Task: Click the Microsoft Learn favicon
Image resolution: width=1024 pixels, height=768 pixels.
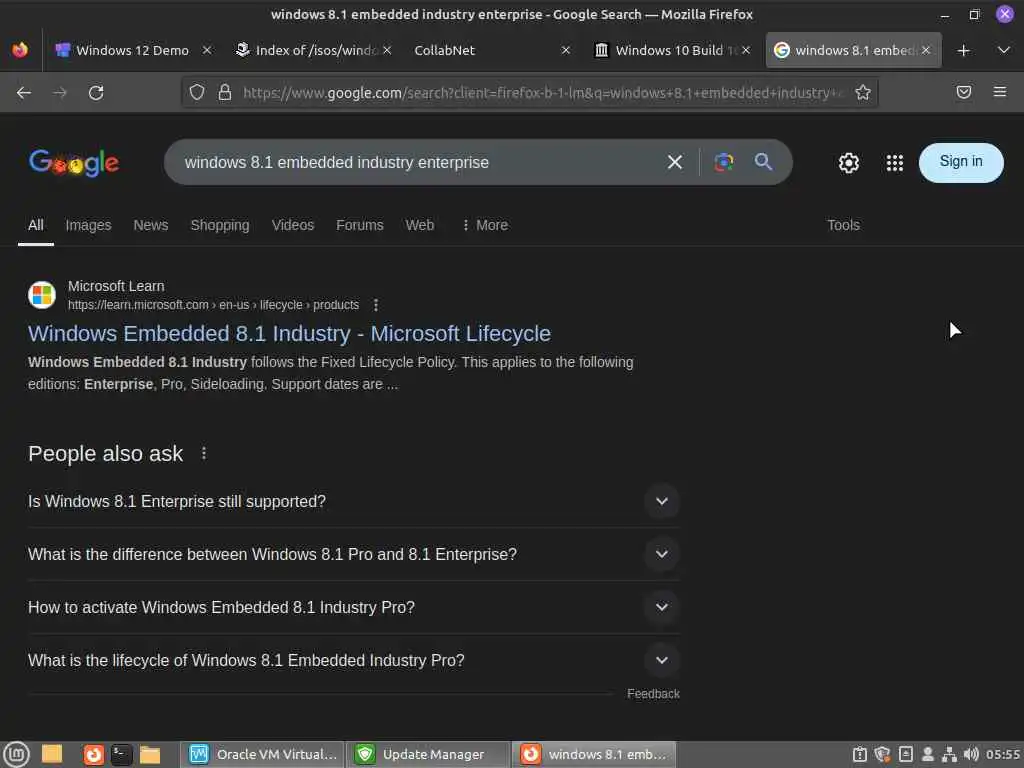Action: pyautogui.click(x=42, y=295)
